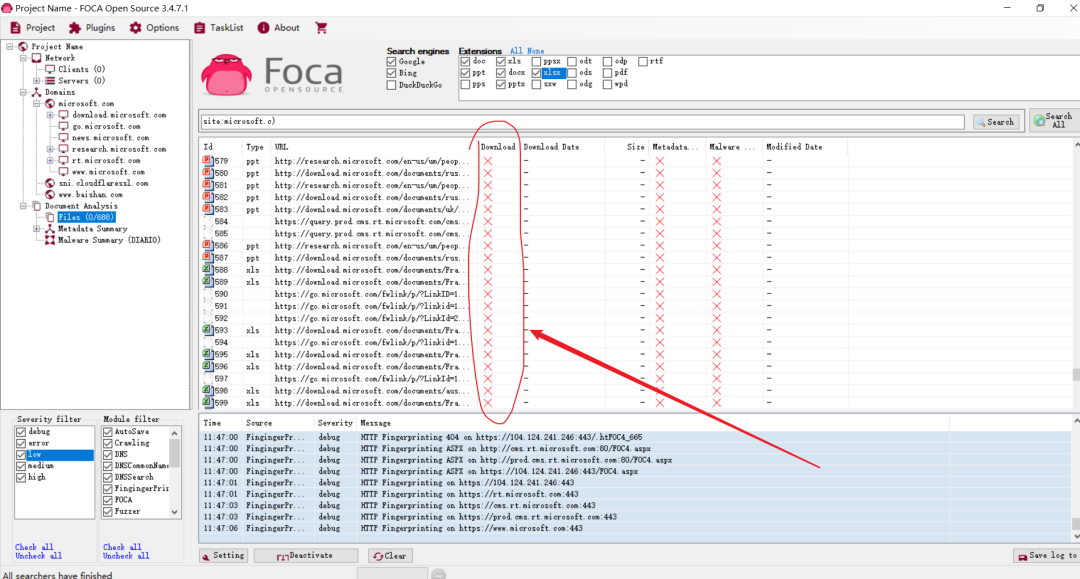Enable the rtf extension checkbox
This screenshot has height=579, width=1080.
tap(643, 61)
